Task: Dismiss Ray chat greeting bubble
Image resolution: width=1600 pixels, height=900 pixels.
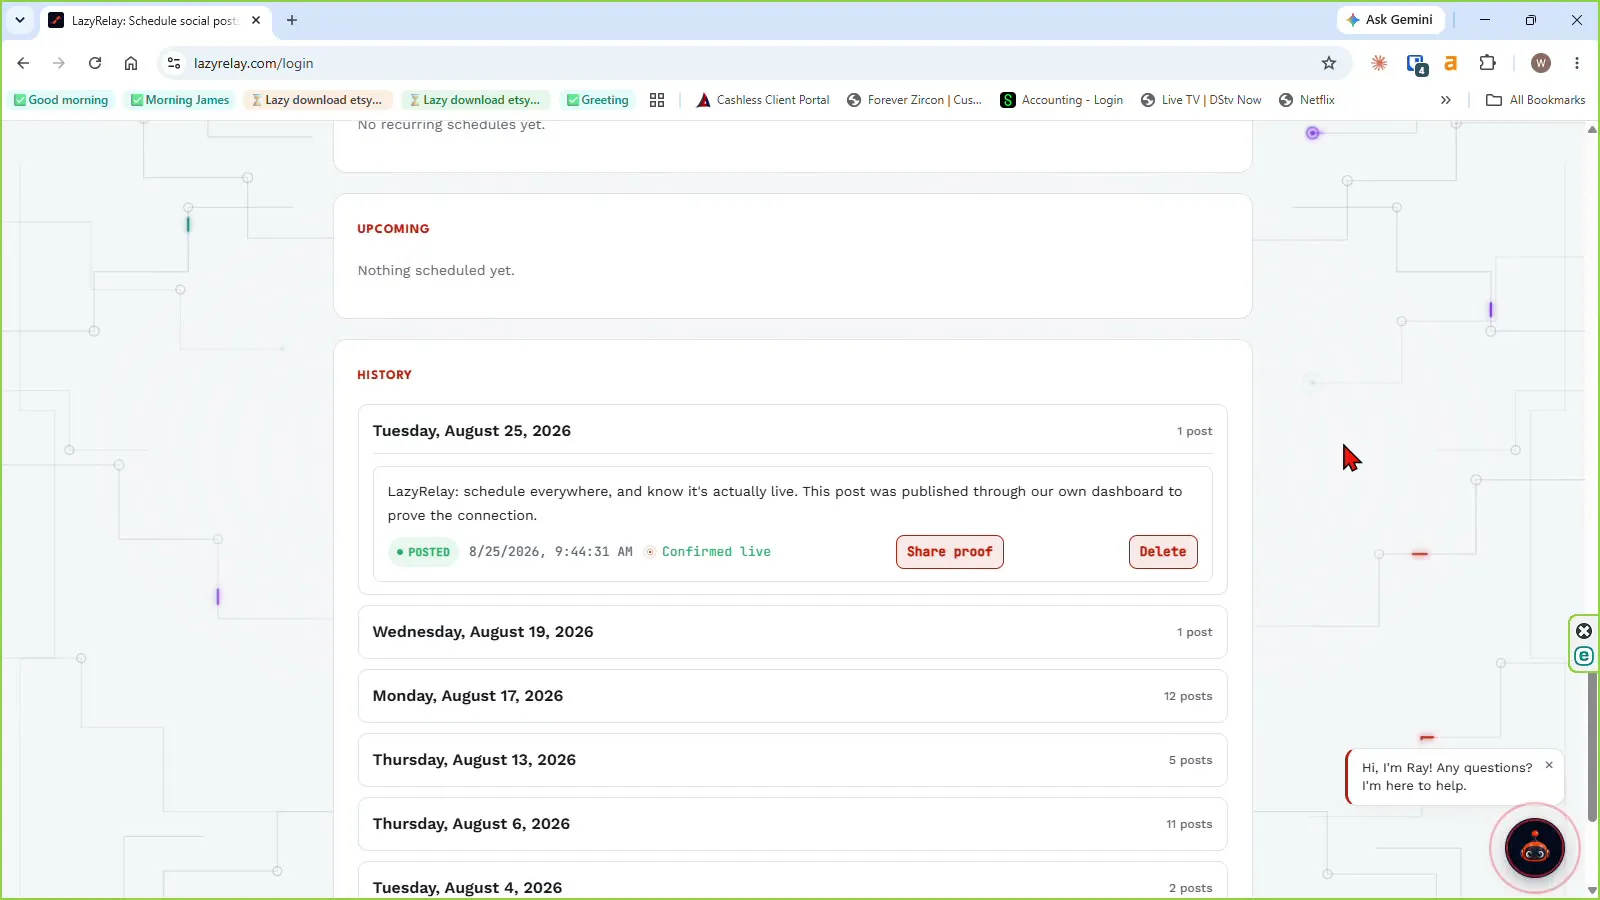Action: point(1549,765)
